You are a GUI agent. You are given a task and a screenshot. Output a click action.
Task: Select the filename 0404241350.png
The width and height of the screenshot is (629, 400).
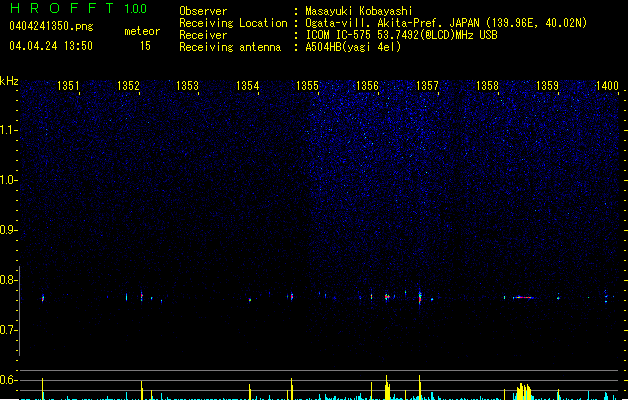pyautogui.click(x=51, y=26)
